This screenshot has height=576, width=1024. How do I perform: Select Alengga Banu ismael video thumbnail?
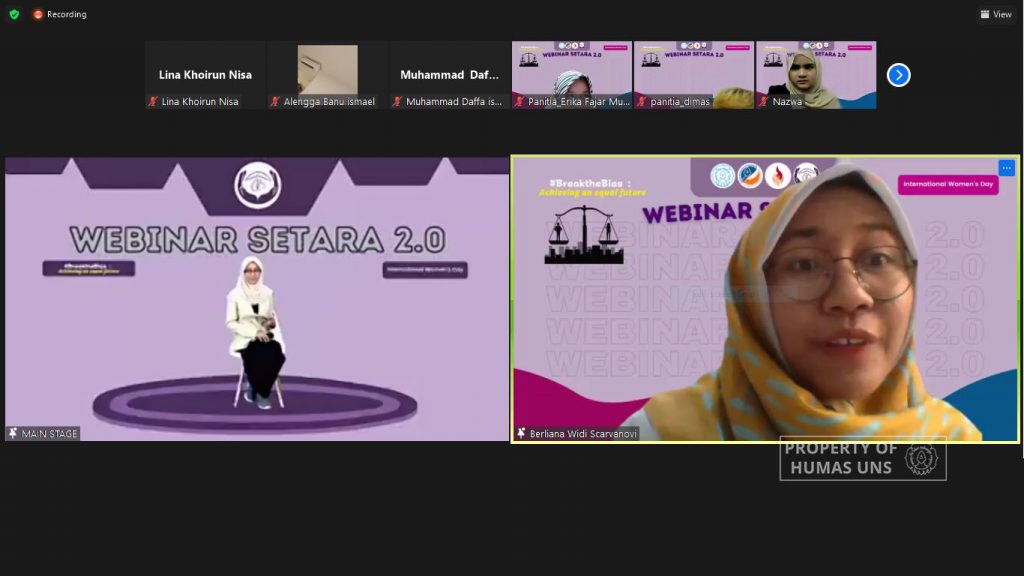pyautogui.click(x=327, y=75)
